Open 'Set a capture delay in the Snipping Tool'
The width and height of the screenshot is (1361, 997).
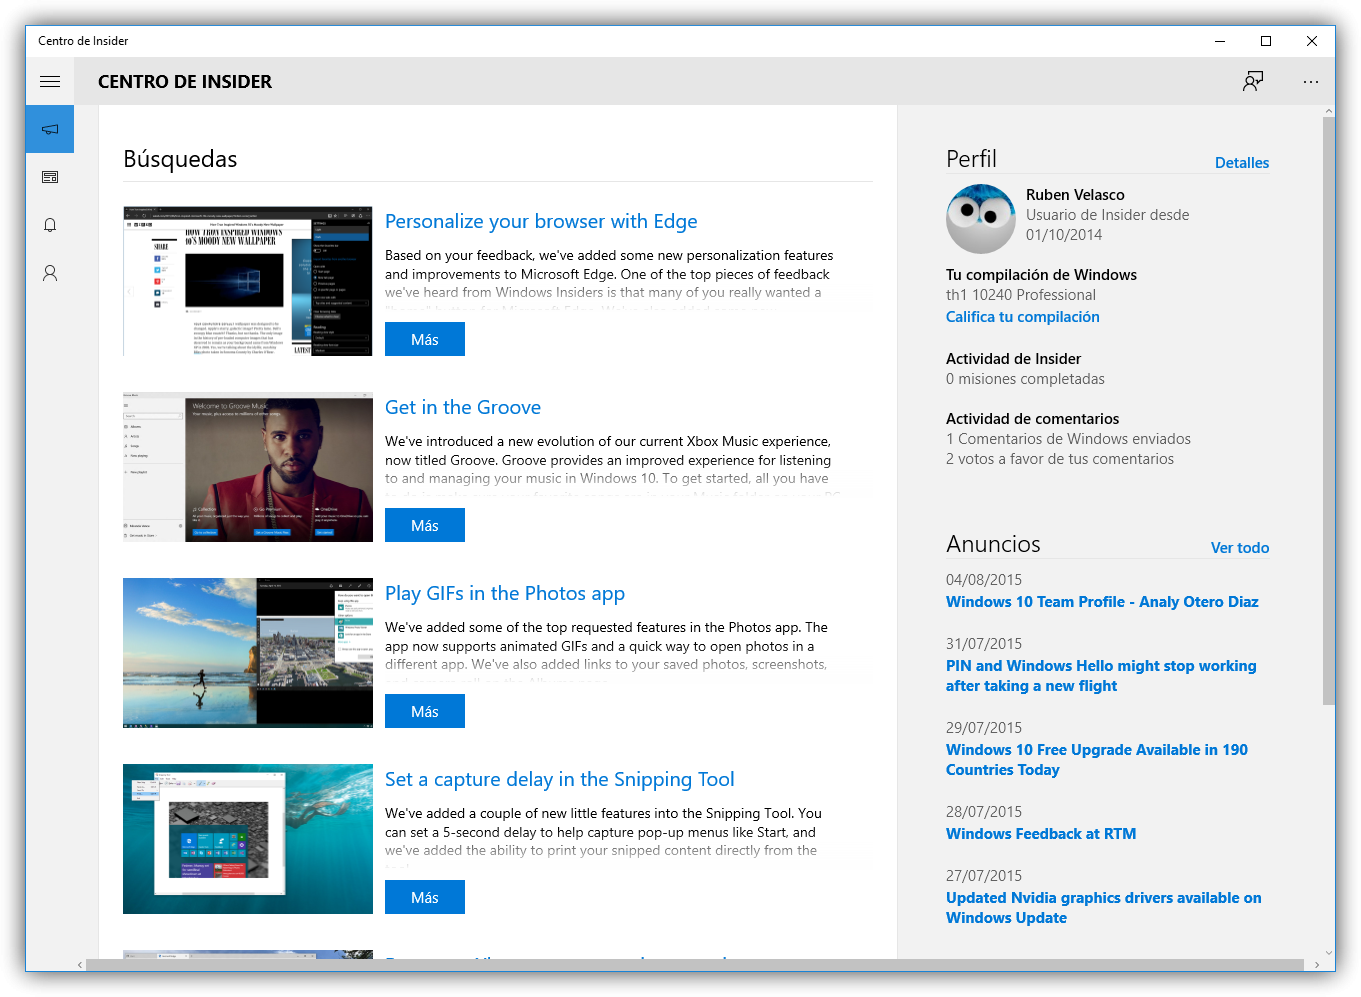click(x=560, y=779)
